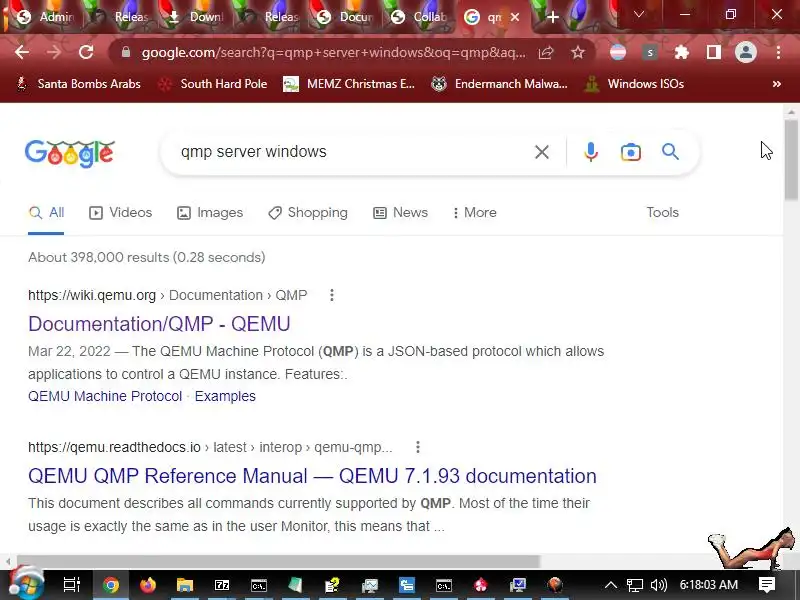The height and width of the screenshot is (600, 800).
Task: Open the Tools search options
Action: [662, 213]
